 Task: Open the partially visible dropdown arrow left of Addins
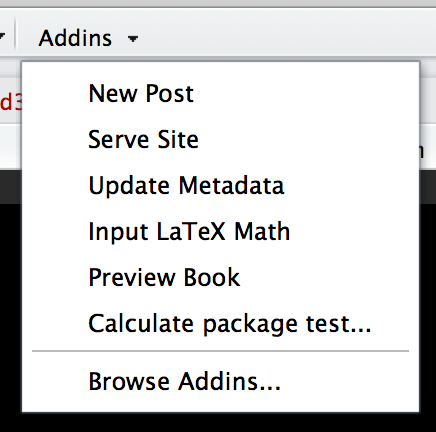click(2, 36)
